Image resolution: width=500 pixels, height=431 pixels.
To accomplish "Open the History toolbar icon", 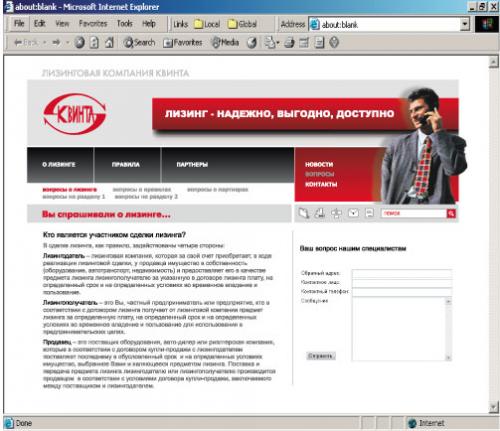I will 252,43.
